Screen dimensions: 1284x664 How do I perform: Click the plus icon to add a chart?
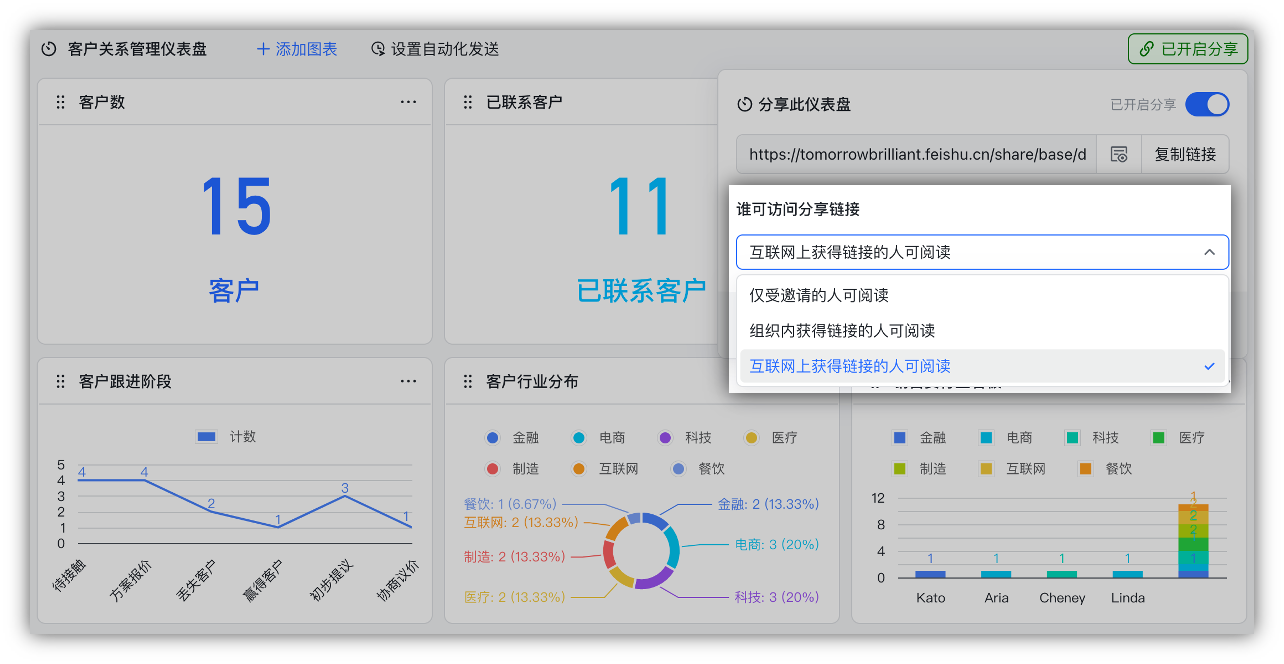click(261, 48)
